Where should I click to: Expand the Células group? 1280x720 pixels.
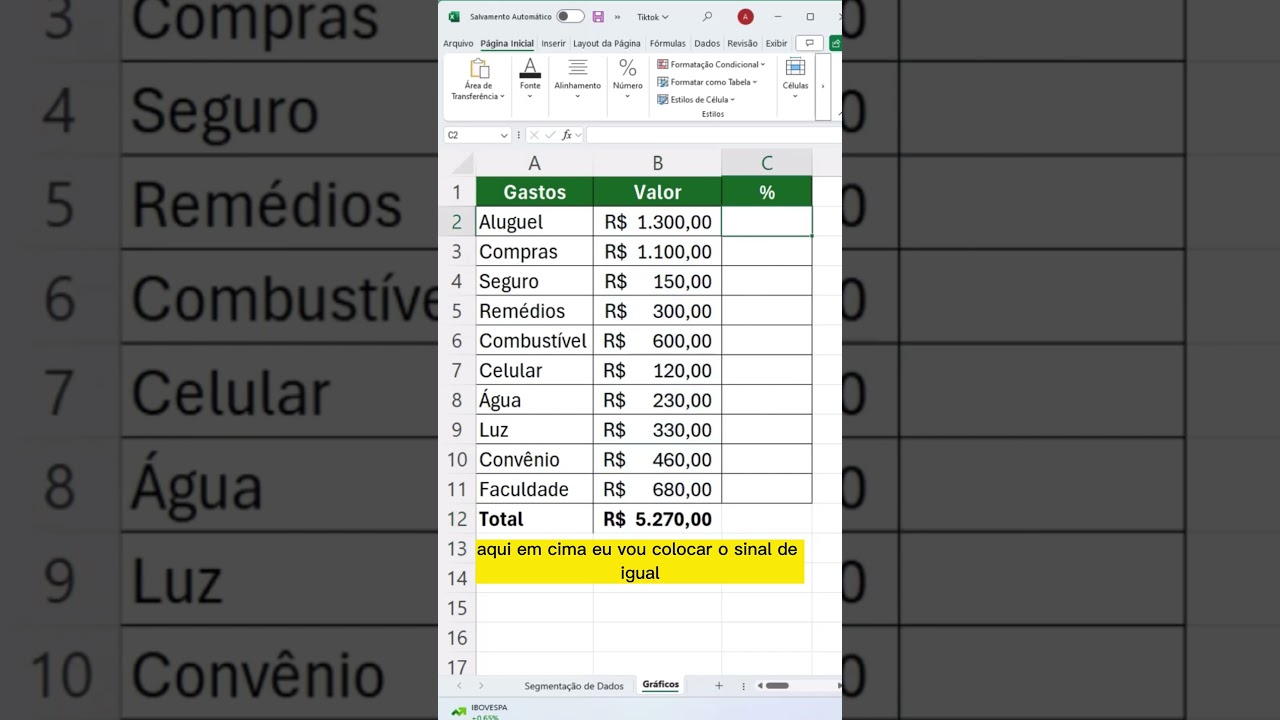click(x=796, y=80)
